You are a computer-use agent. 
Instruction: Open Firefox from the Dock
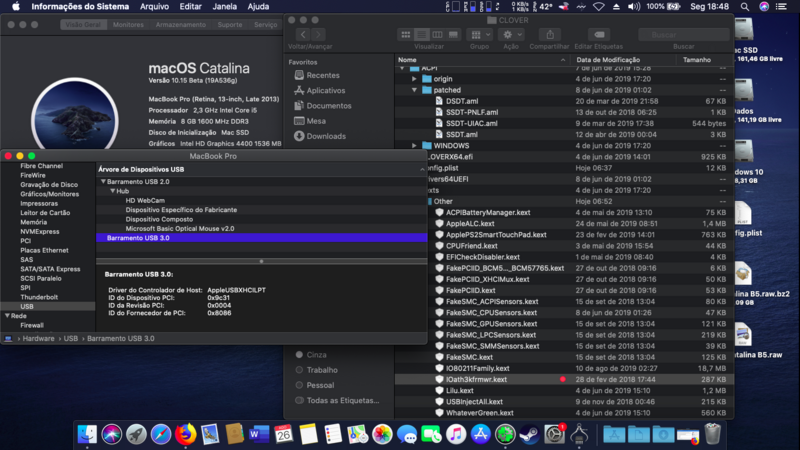[x=185, y=434]
